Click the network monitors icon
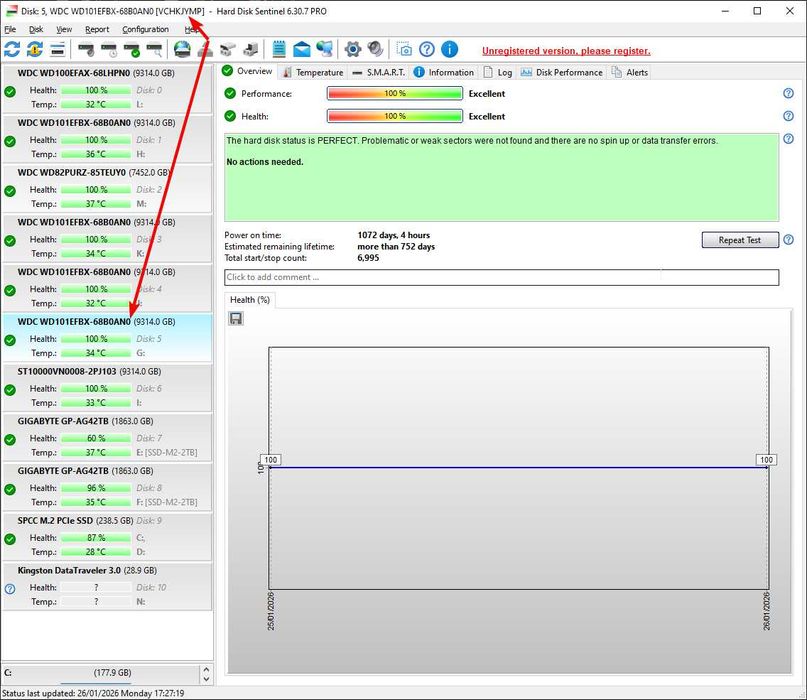Viewport: 807px width, 700px height. click(x=325, y=49)
